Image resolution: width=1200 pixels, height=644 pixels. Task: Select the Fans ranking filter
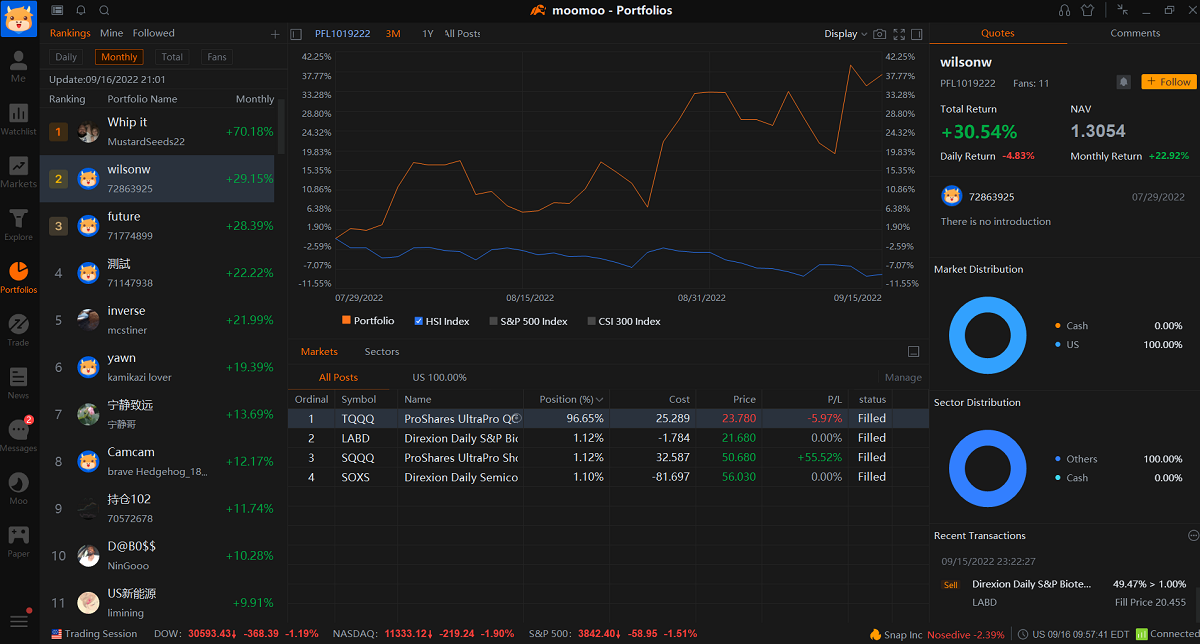tap(217, 57)
